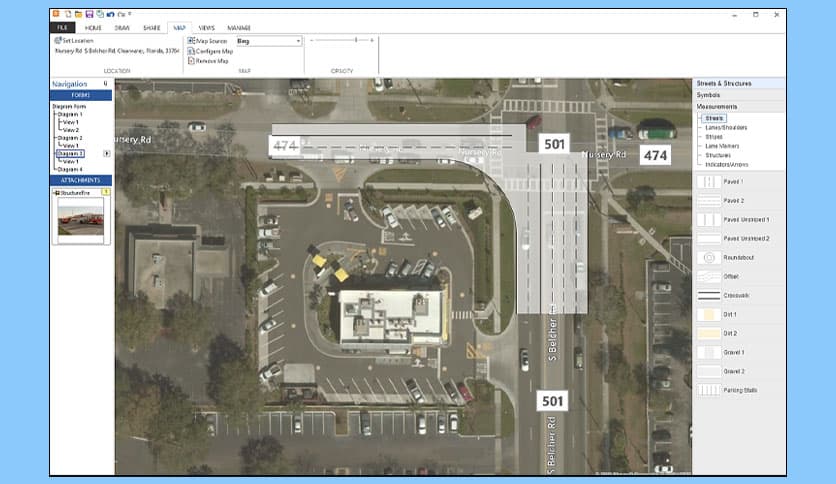Switch to the VIEWS ribbon tab
This screenshot has width=836, height=484.
pos(206,28)
